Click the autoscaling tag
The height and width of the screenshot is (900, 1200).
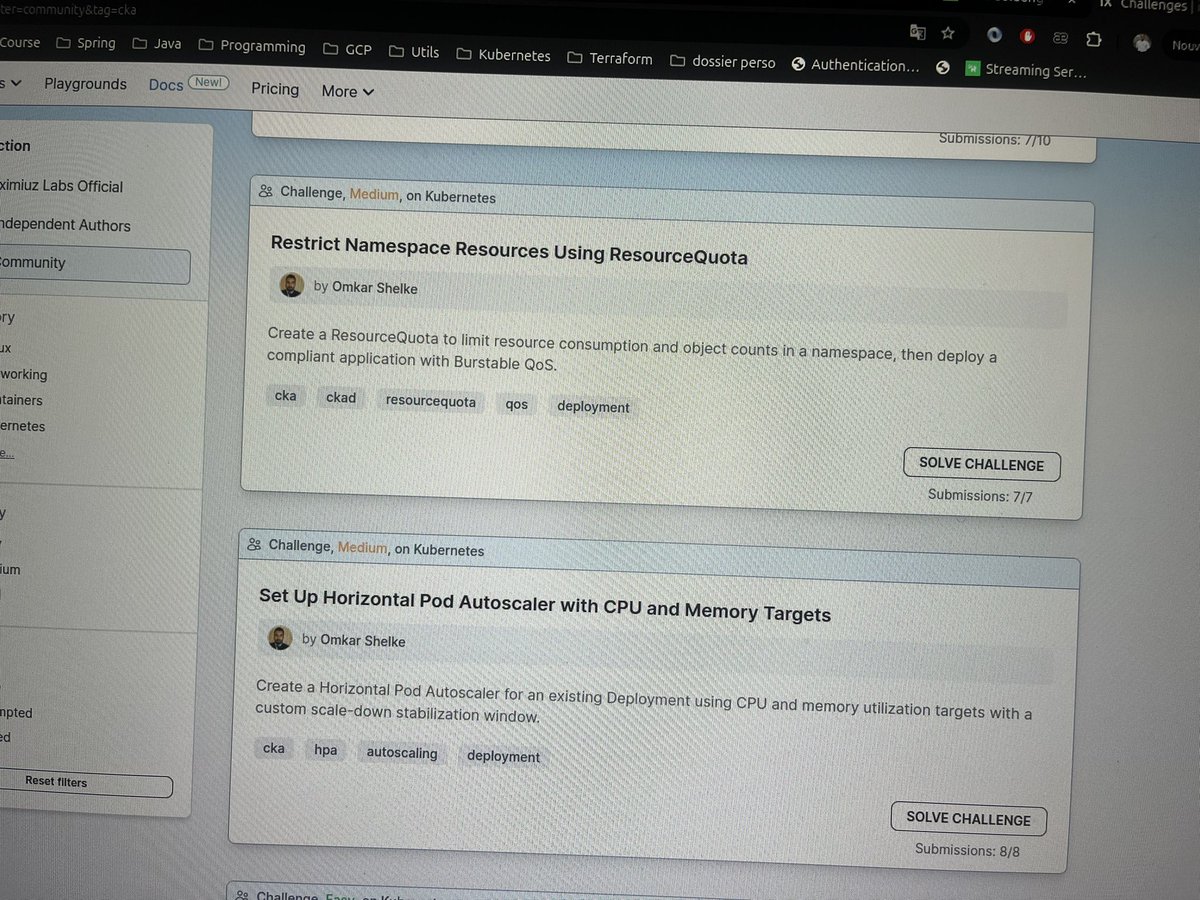coord(402,754)
